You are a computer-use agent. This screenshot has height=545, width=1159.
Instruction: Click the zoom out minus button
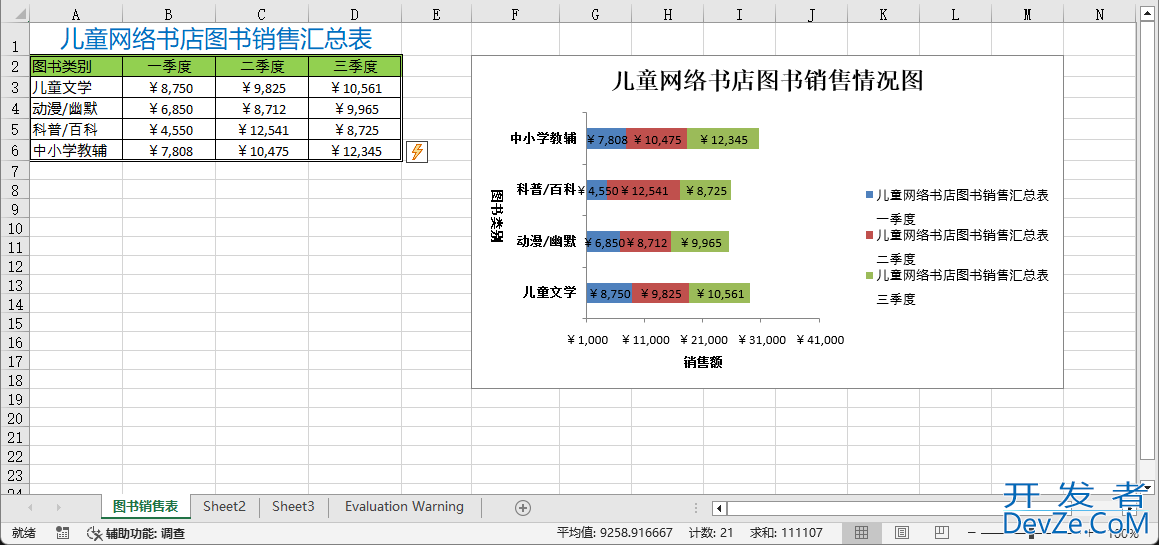coord(972,532)
